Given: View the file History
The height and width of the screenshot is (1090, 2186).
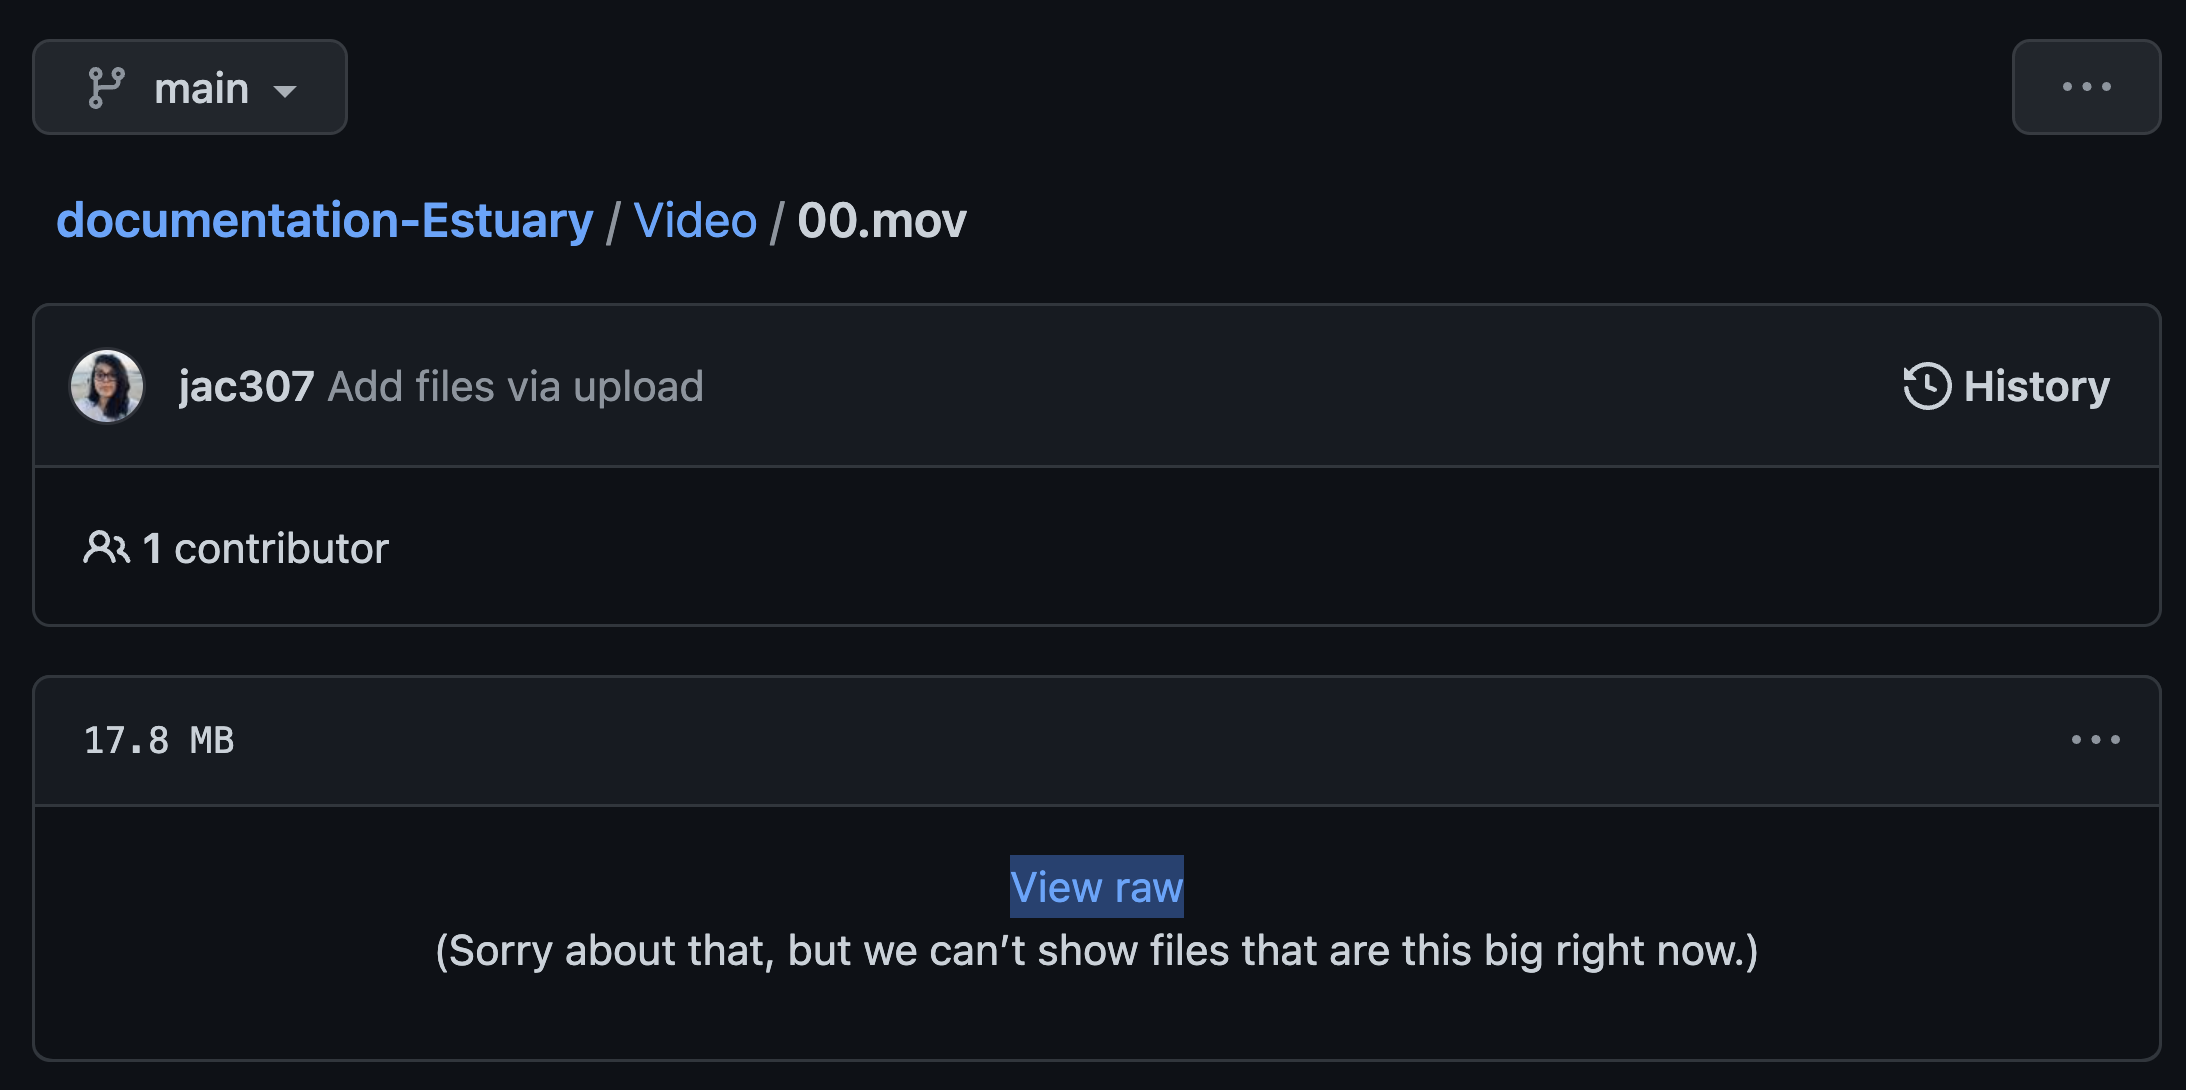Looking at the screenshot, I should [x=2007, y=386].
